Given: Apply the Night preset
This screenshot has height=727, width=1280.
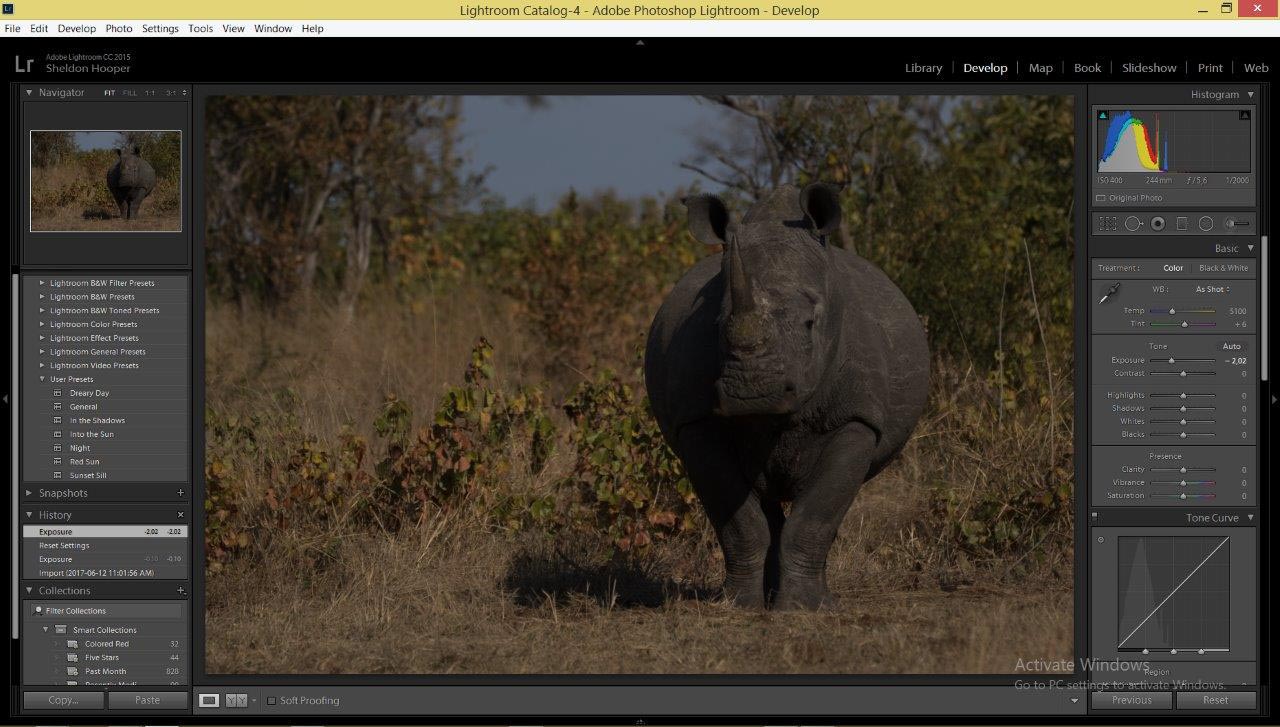Looking at the screenshot, I should tap(80, 448).
